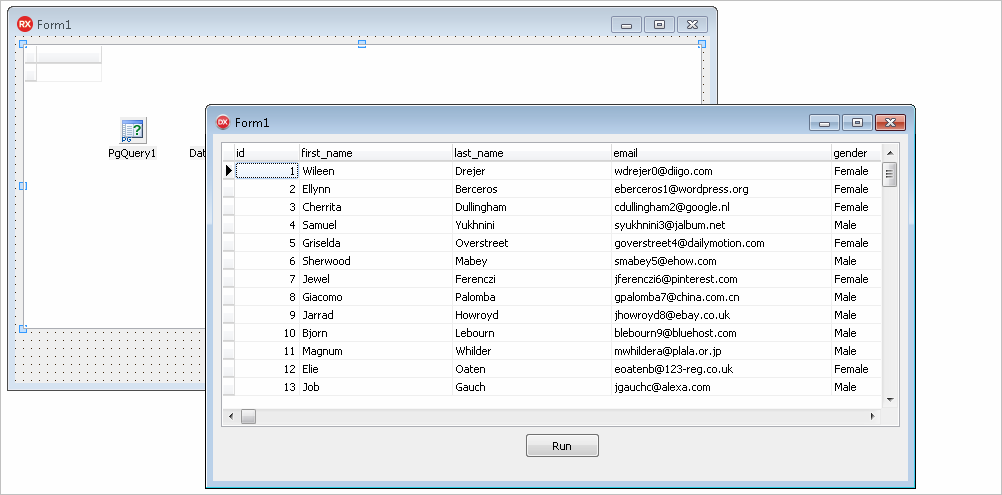Click the horizontal scrollbar thumb in grid
This screenshot has height=495, width=1002.
coord(248,416)
